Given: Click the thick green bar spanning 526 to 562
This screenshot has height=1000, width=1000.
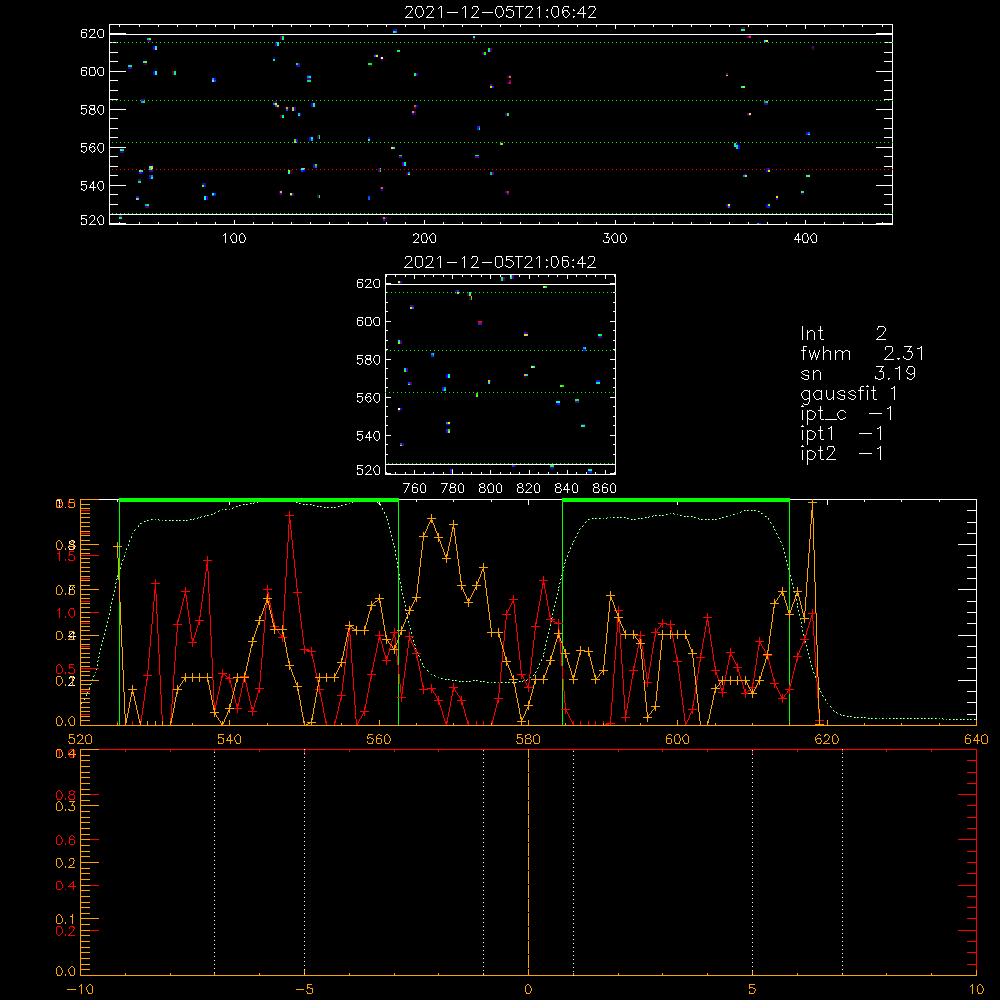Looking at the screenshot, I should pyautogui.click(x=259, y=501).
